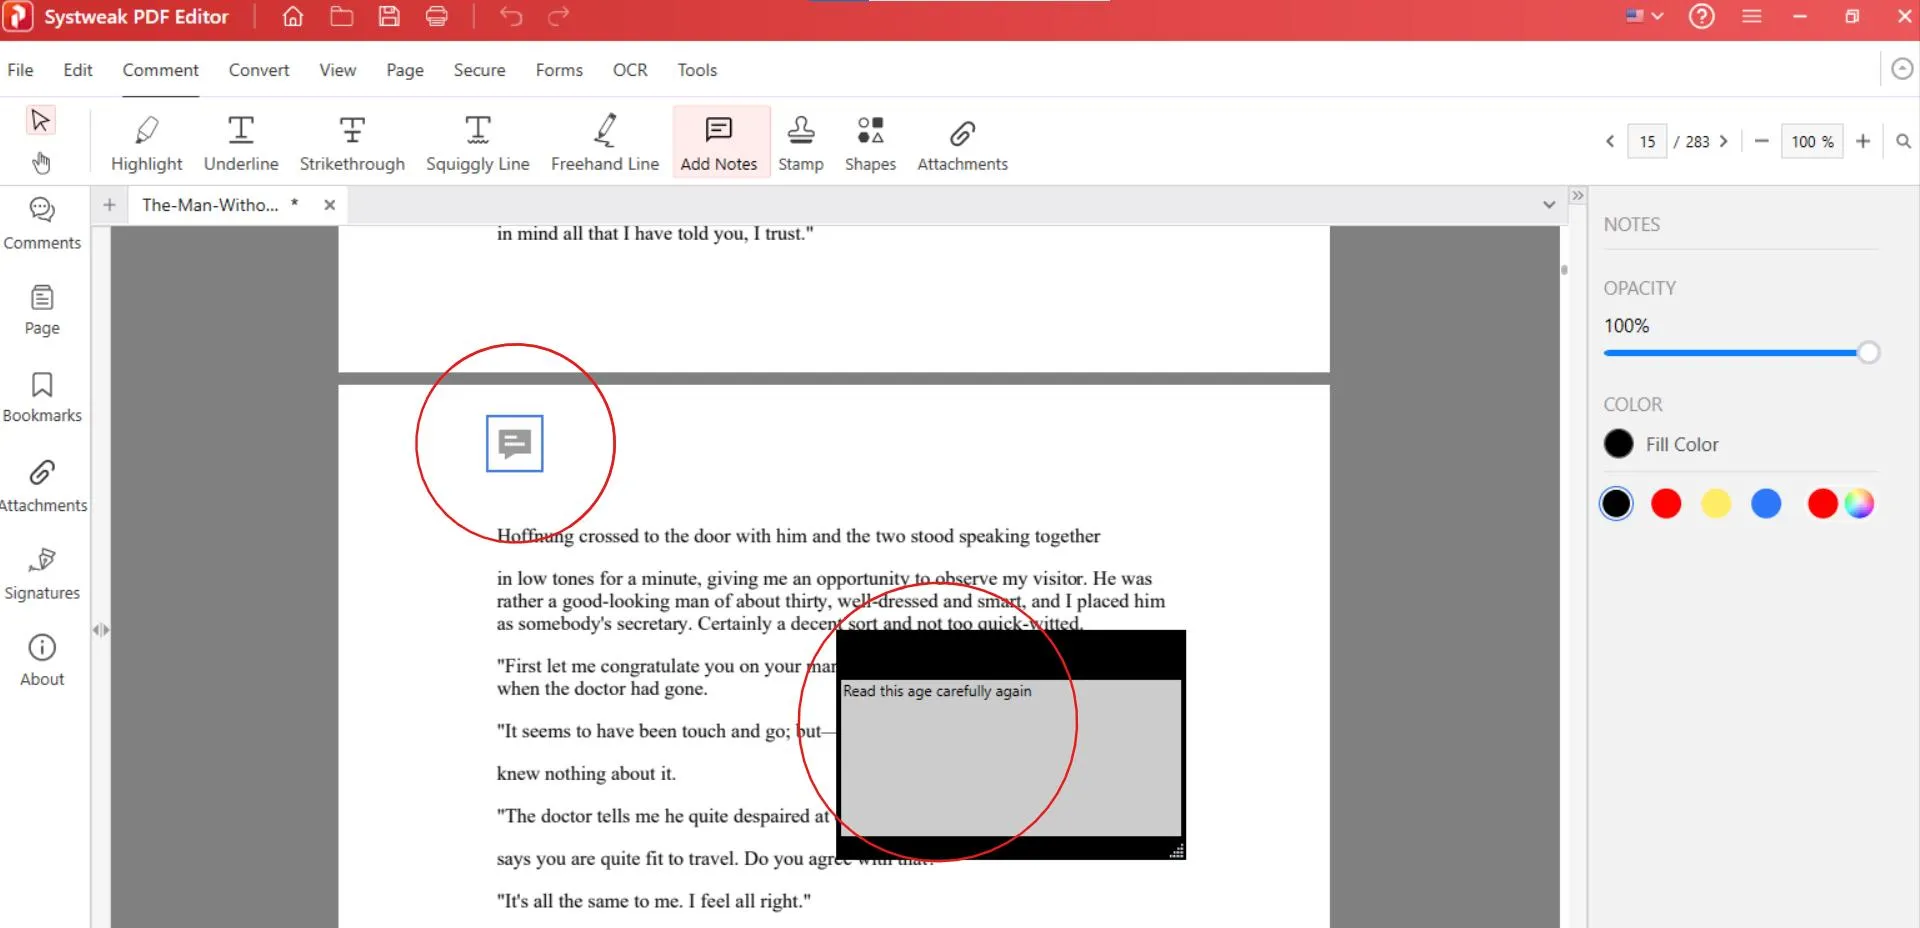Click the Add Notes button
The width and height of the screenshot is (1920, 928).
tap(719, 140)
